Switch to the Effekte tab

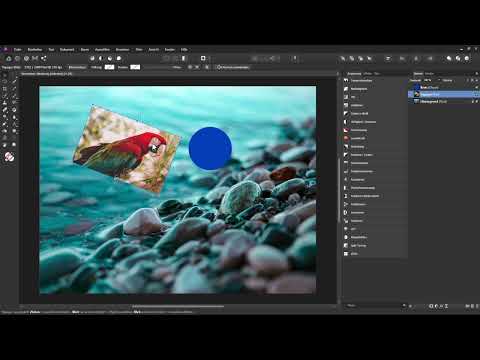point(368,74)
